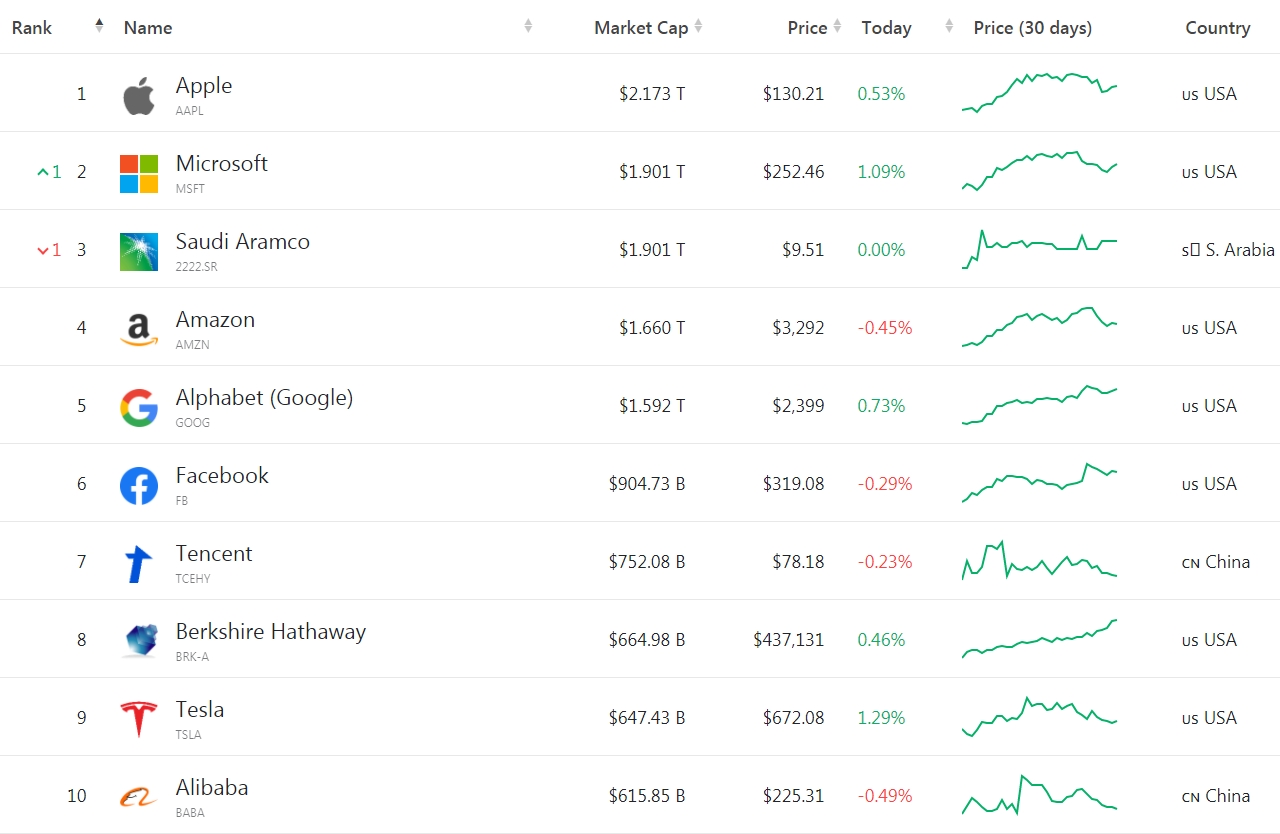Screen dimensions: 1280x834
Task: Open the Microsoft company link
Action: click(x=222, y=164)
